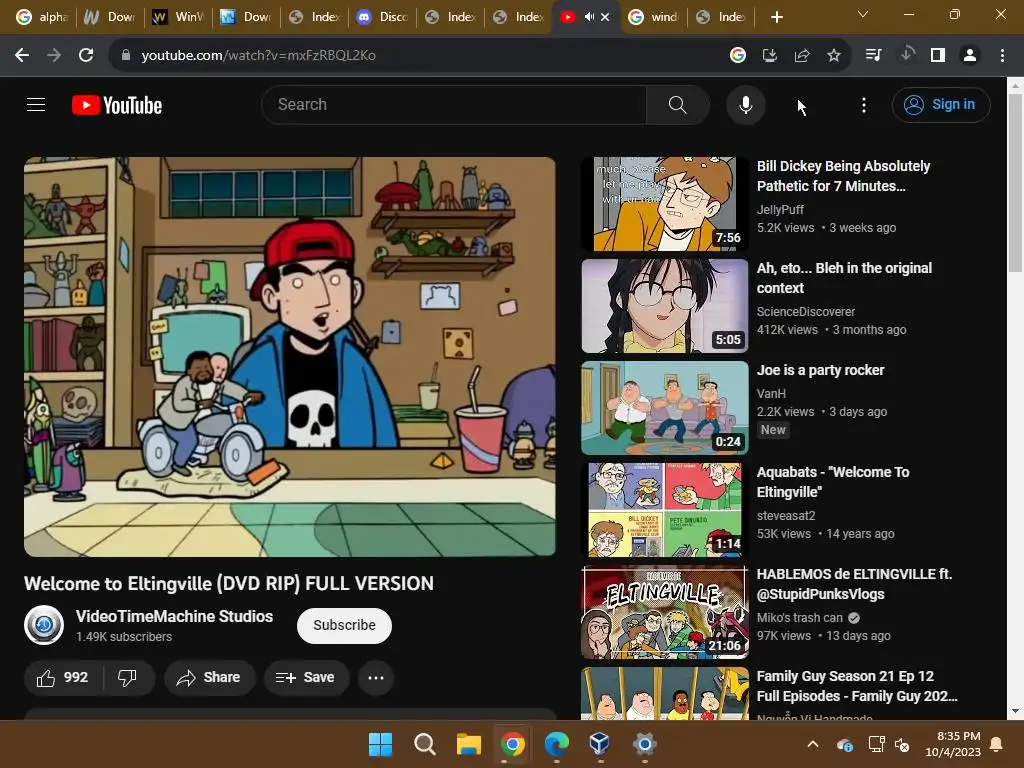Focus the YouTube Search field
The height and width of the screenshot is (768, 1024).
tap(454, 104)
